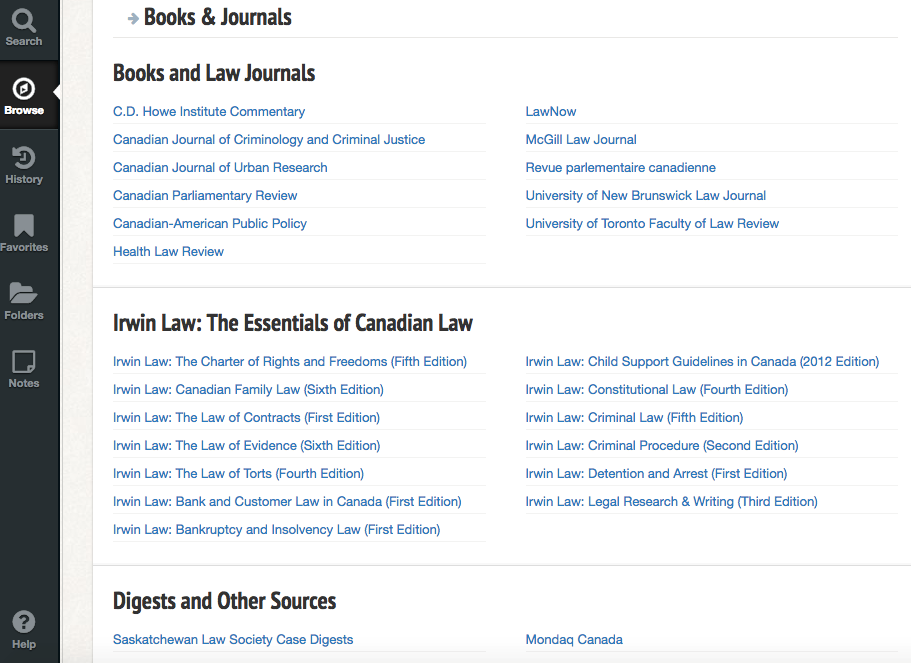Open C.D. Howe Institute Commentary
This screenshot has height=663, width=911.
(209, 112)
